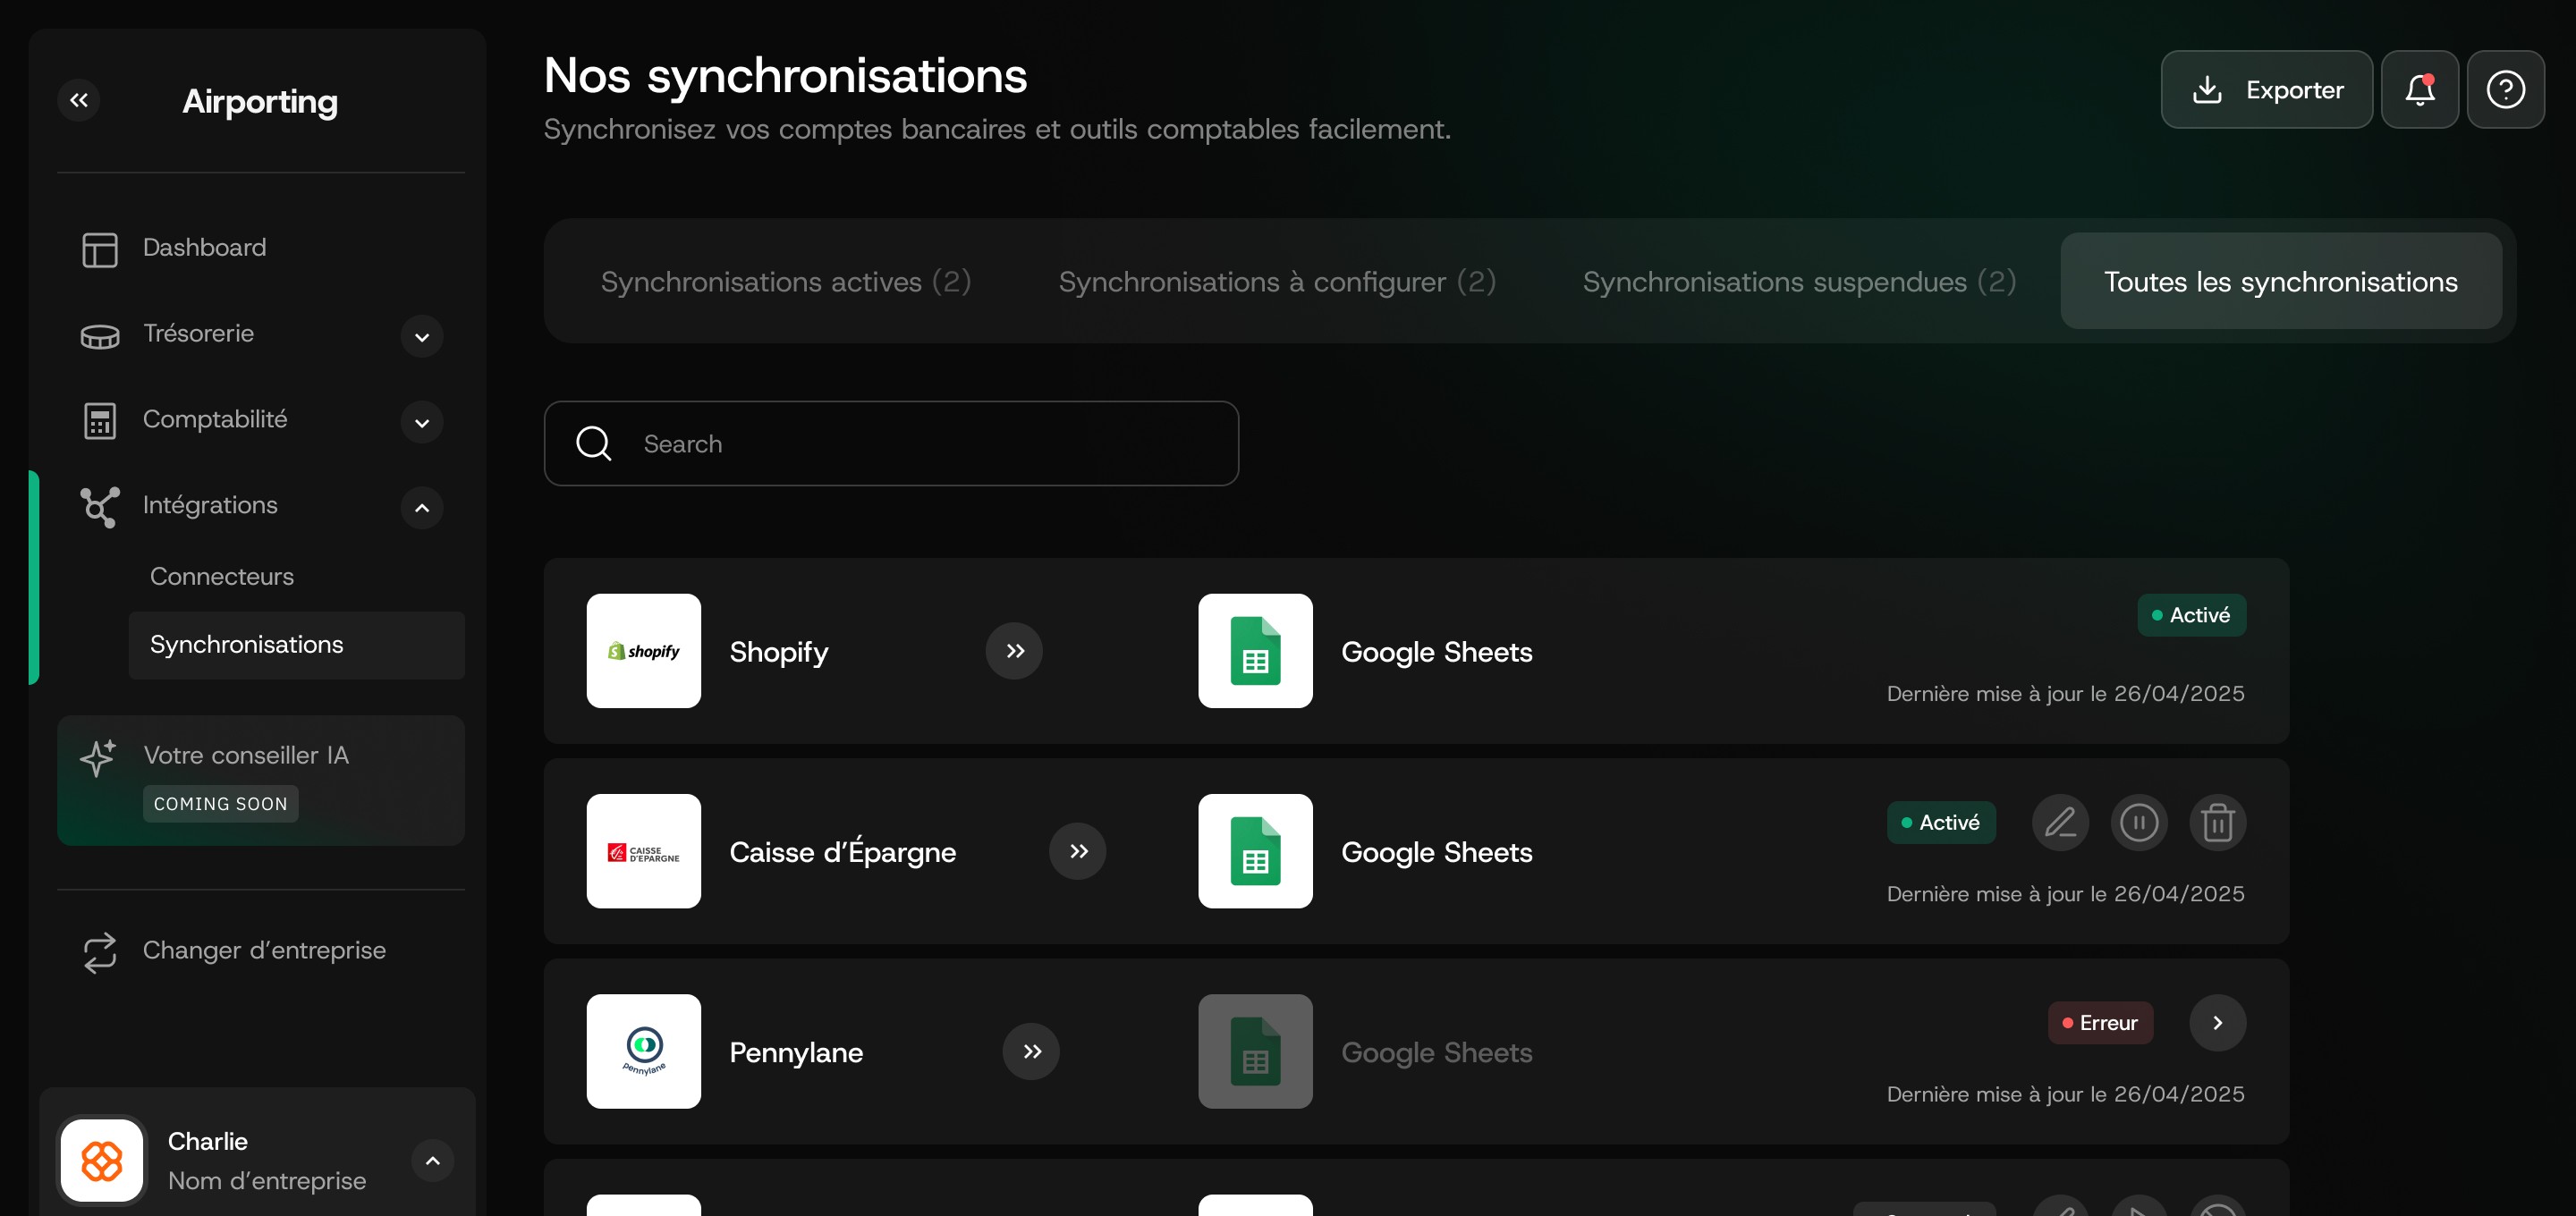Screen dimensions: 2576x1216
Task: Edit the Caisse d'Épargne synchronisation
Action: [x=2060, y=823]
